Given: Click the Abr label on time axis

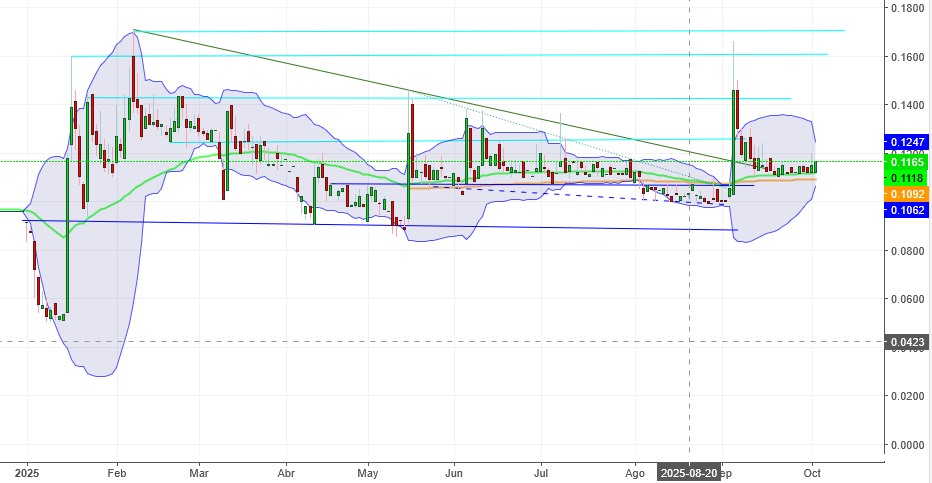Looking at the screenshot, I should pos(286,473).
